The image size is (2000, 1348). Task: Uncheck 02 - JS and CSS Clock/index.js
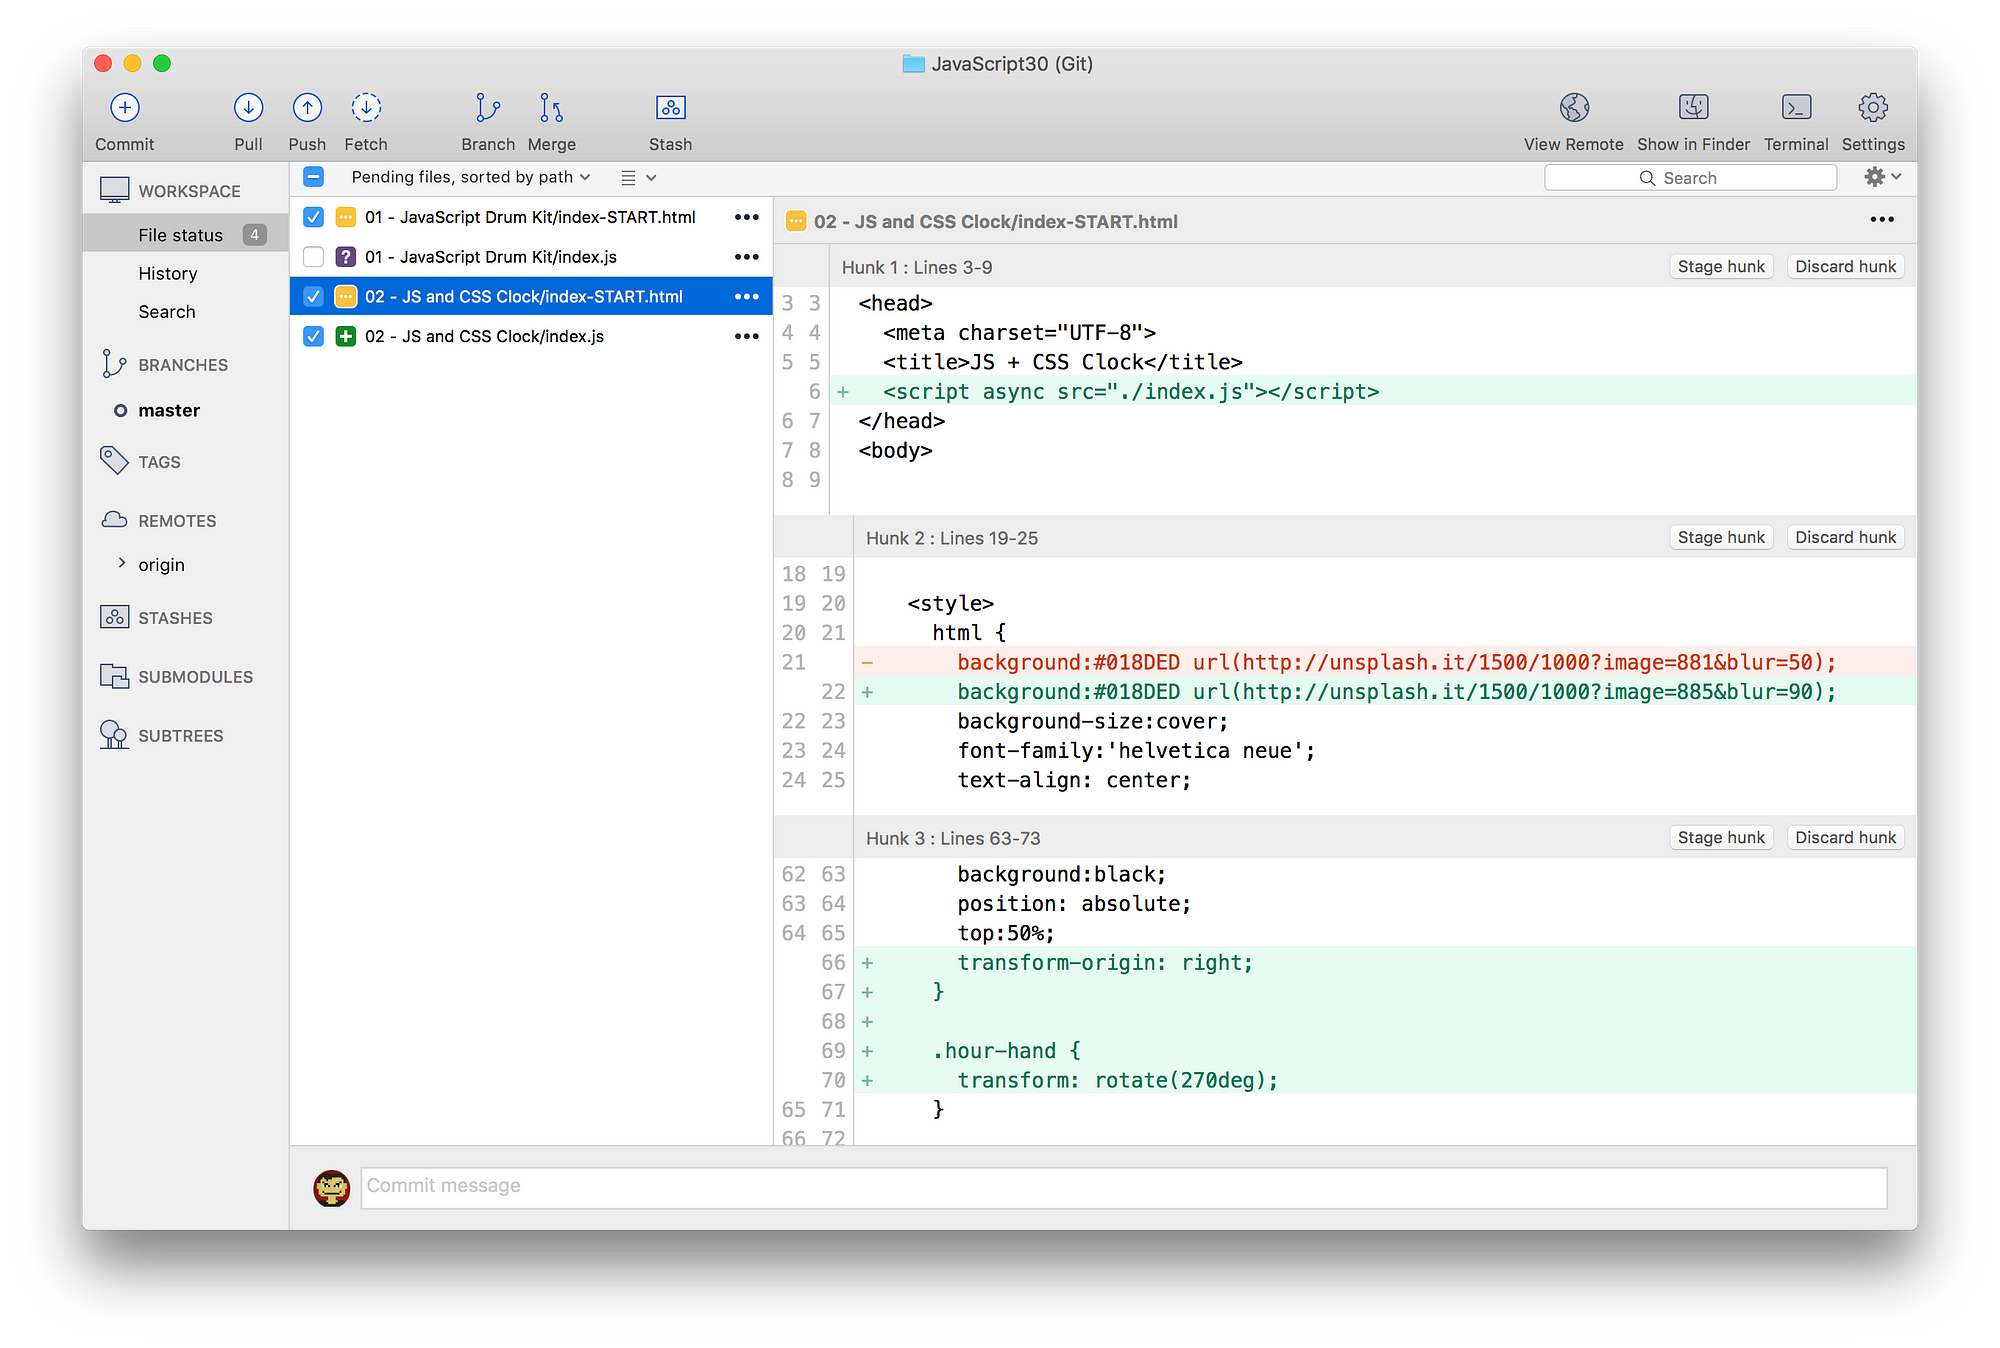coord(314,337)
